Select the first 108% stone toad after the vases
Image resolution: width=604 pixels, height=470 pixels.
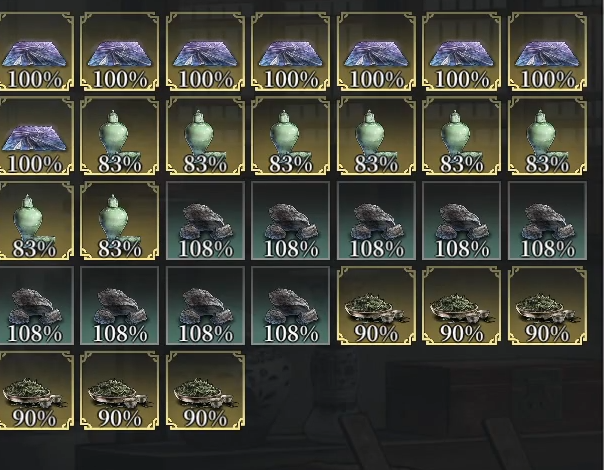click(x=205, y=221)
